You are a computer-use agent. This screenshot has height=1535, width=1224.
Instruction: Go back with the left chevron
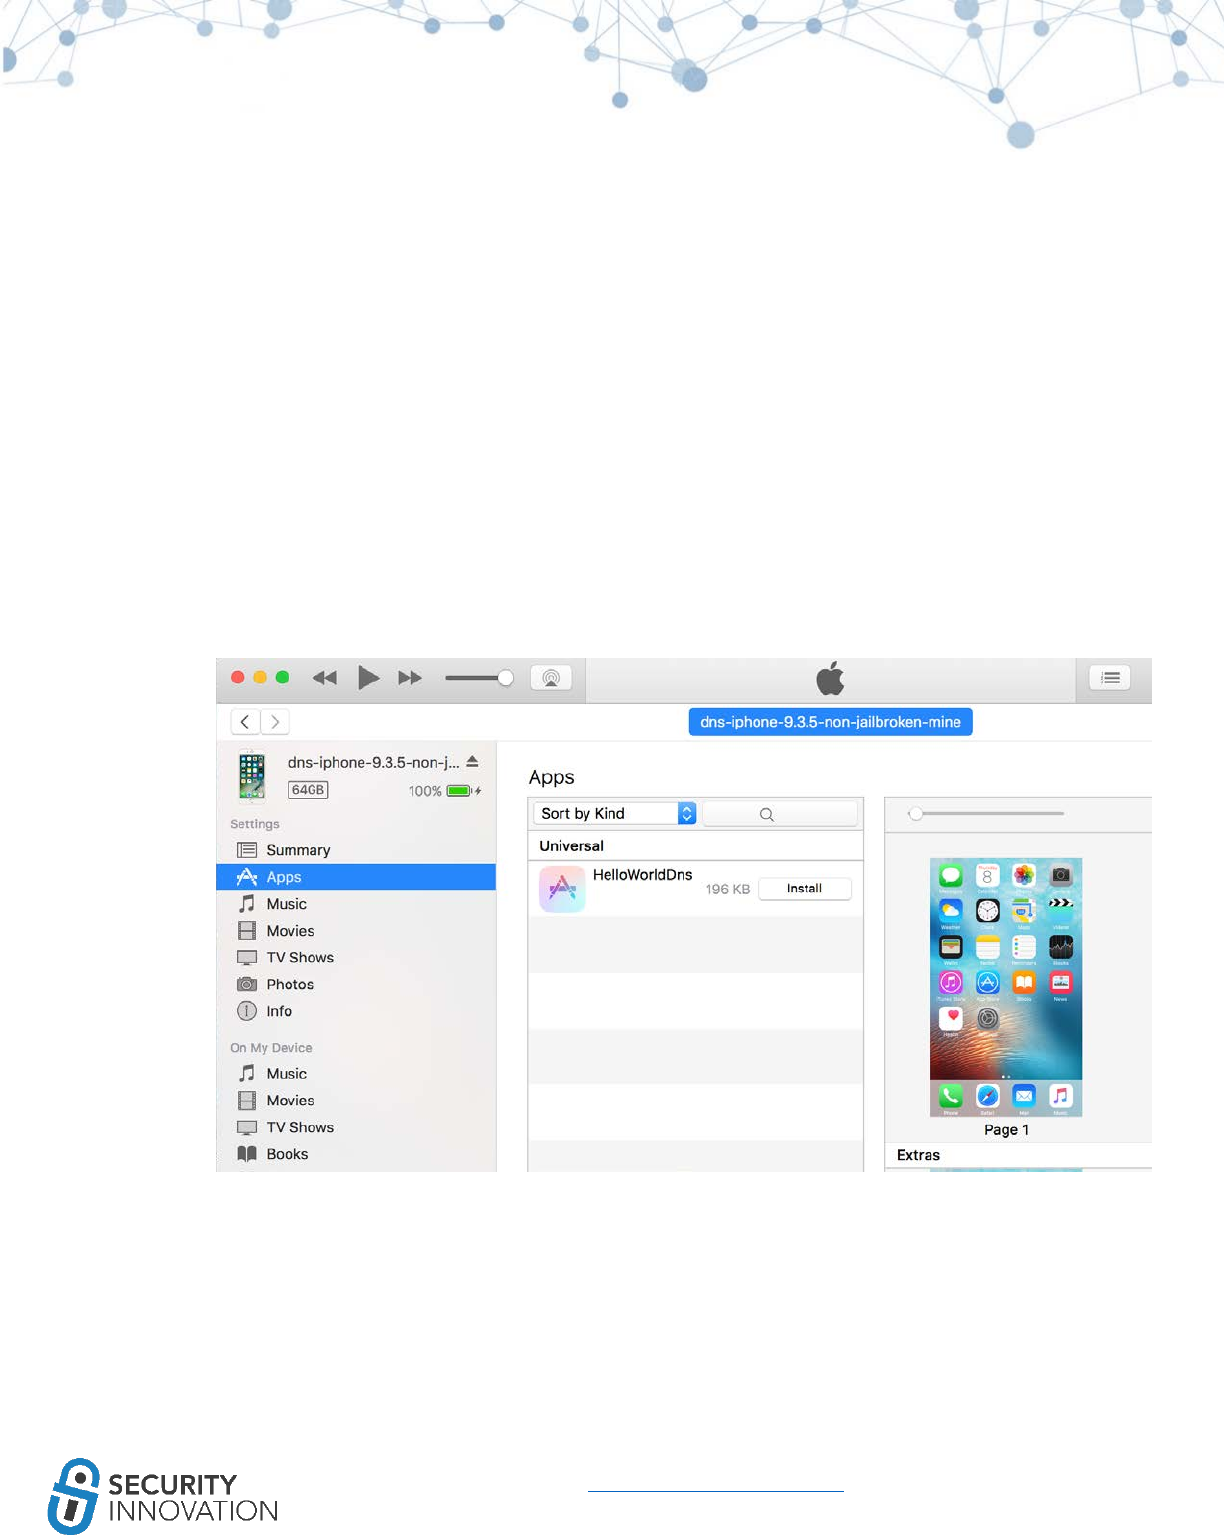pos(245,721)
